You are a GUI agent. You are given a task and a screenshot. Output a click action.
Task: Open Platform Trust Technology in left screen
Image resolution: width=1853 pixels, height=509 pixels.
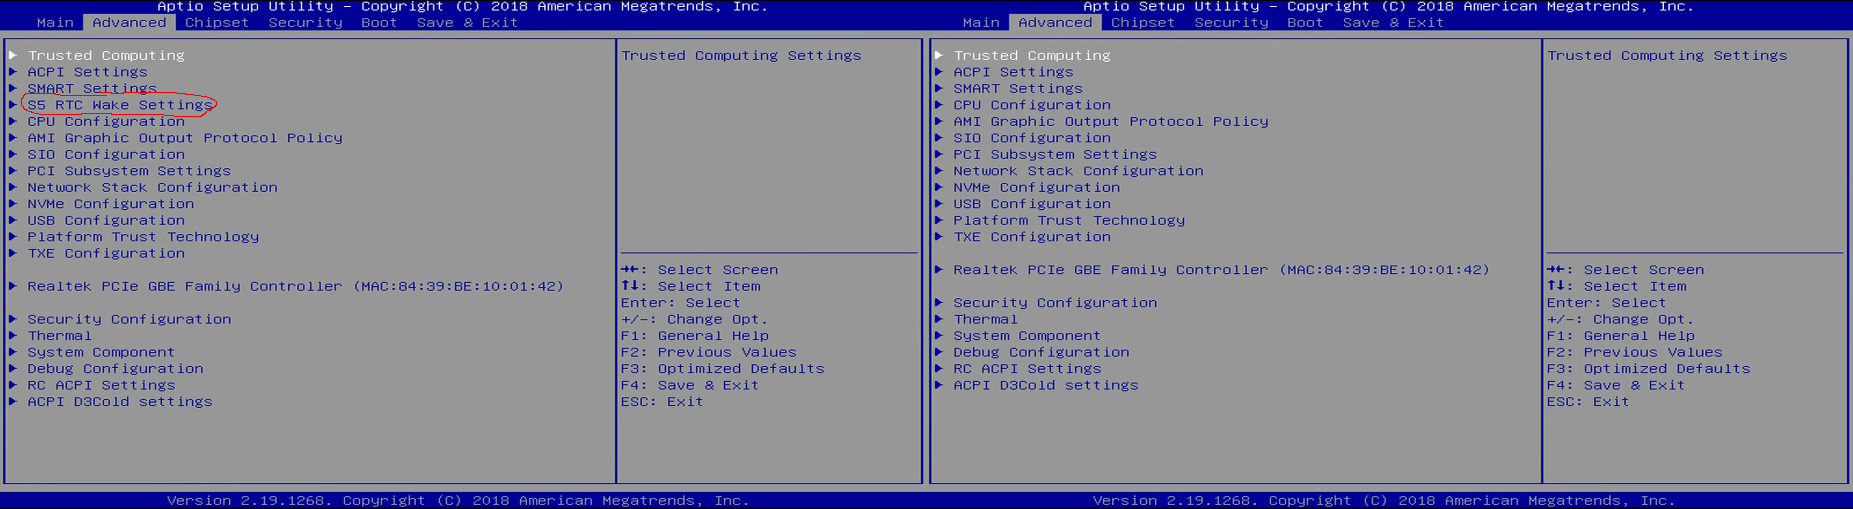[x=143, y=237]
